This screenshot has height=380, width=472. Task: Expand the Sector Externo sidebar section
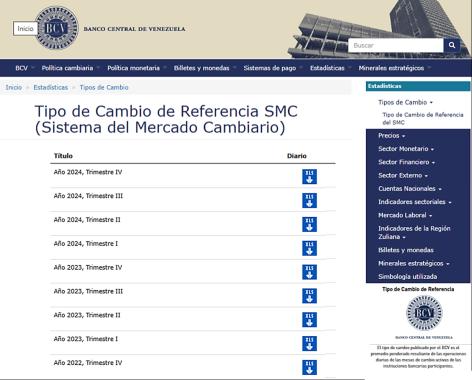[x=403, y=175]
